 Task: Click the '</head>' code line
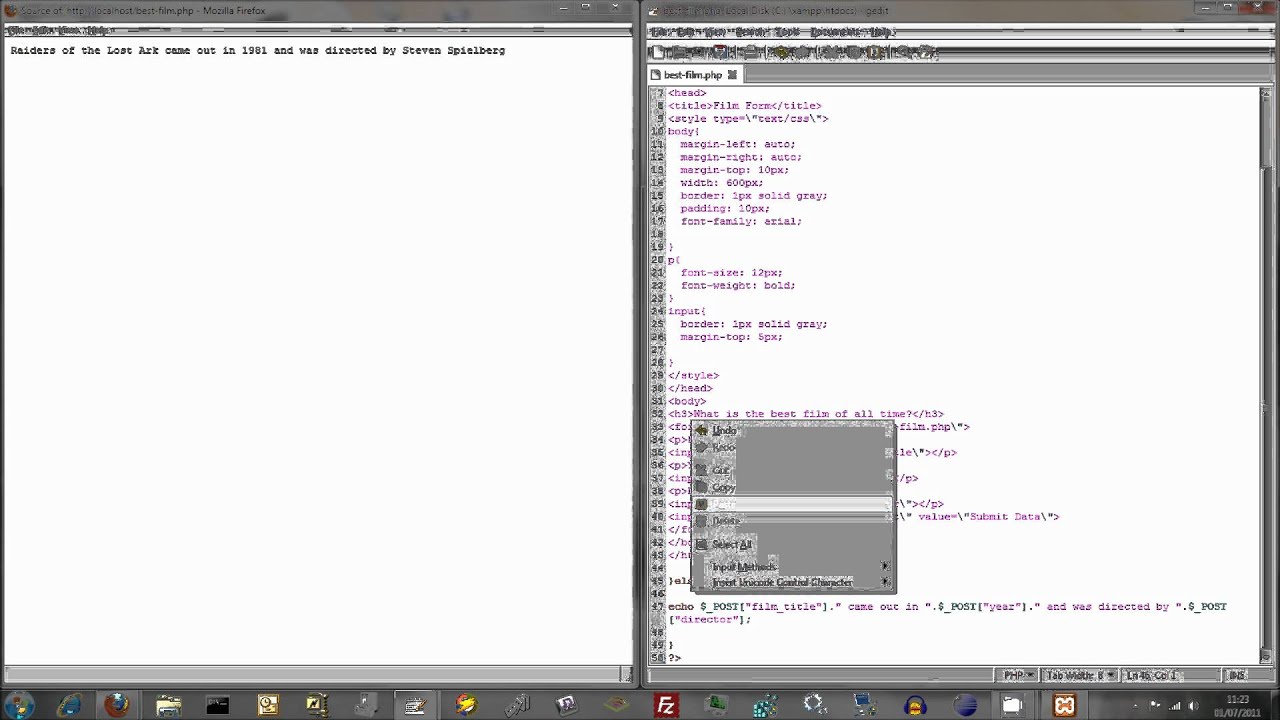point(690,388)
